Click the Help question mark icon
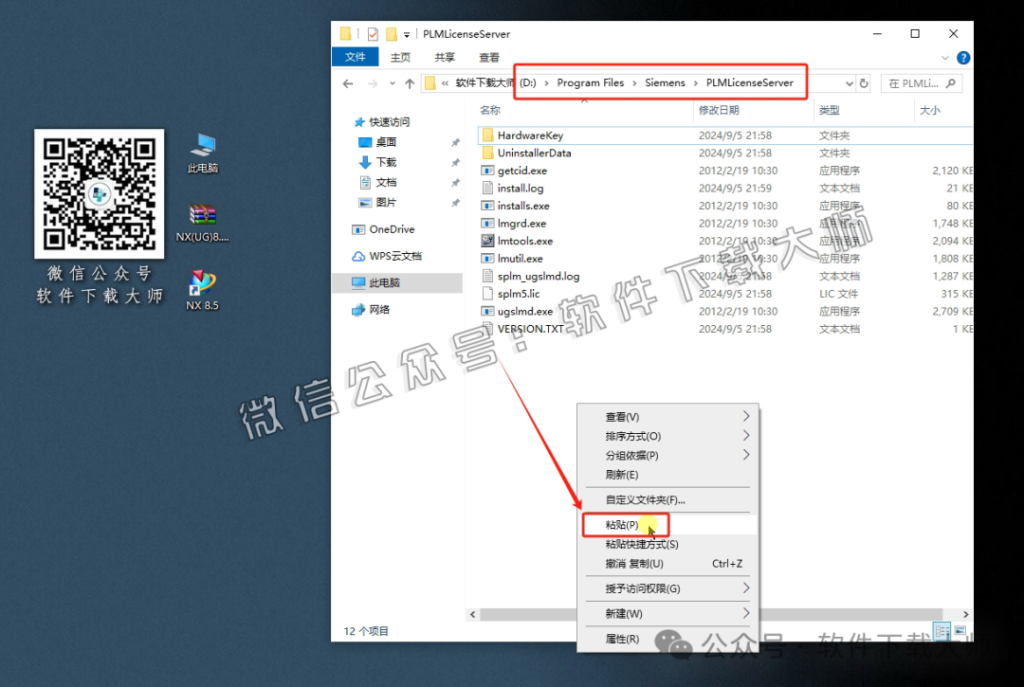The height and width of the screenshot is (687, 1024). (x=962, y=57)
